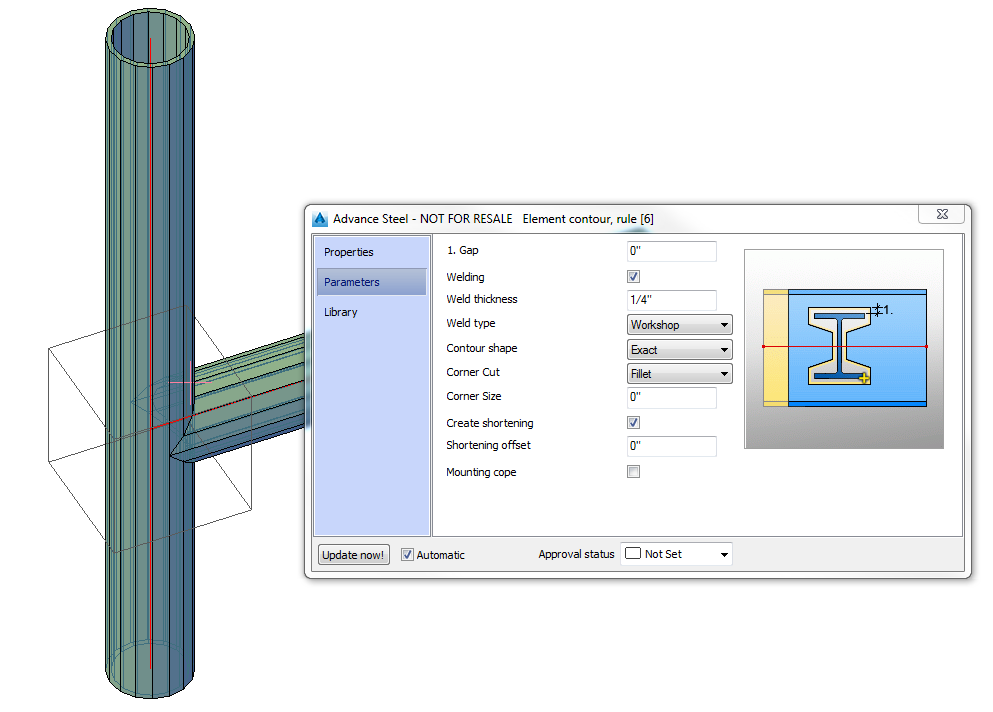Click the 'Contour shape' label
The width and height of the screenshot is (993, 712).
(482, 348)
